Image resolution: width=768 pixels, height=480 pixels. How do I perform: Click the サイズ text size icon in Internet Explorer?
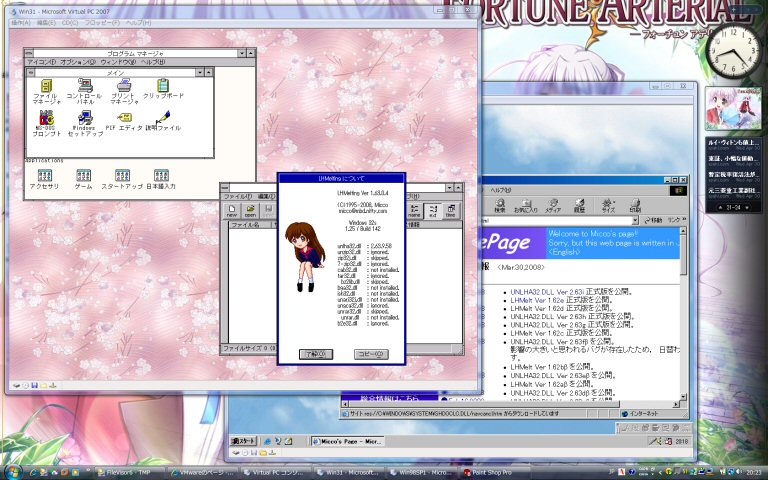tap(608, 206)
